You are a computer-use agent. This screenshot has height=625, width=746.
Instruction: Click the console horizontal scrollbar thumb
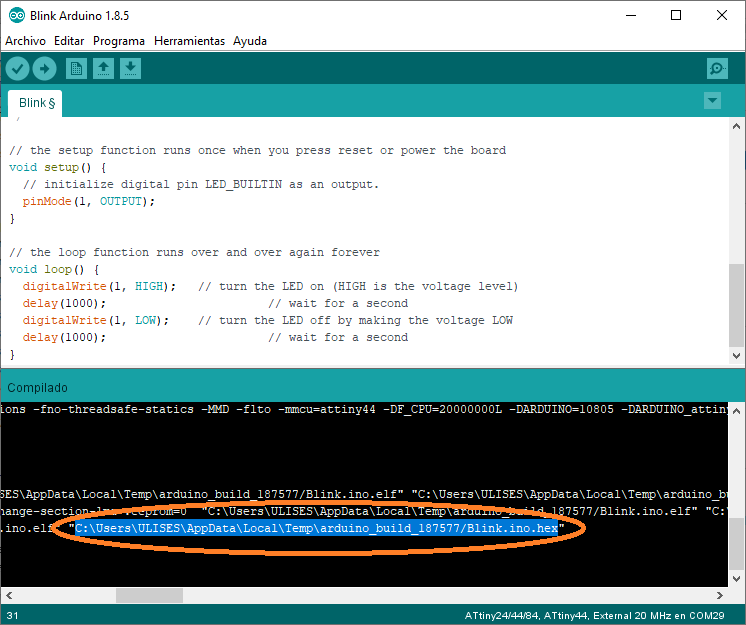pyautogui.click(x=149, y=595)
